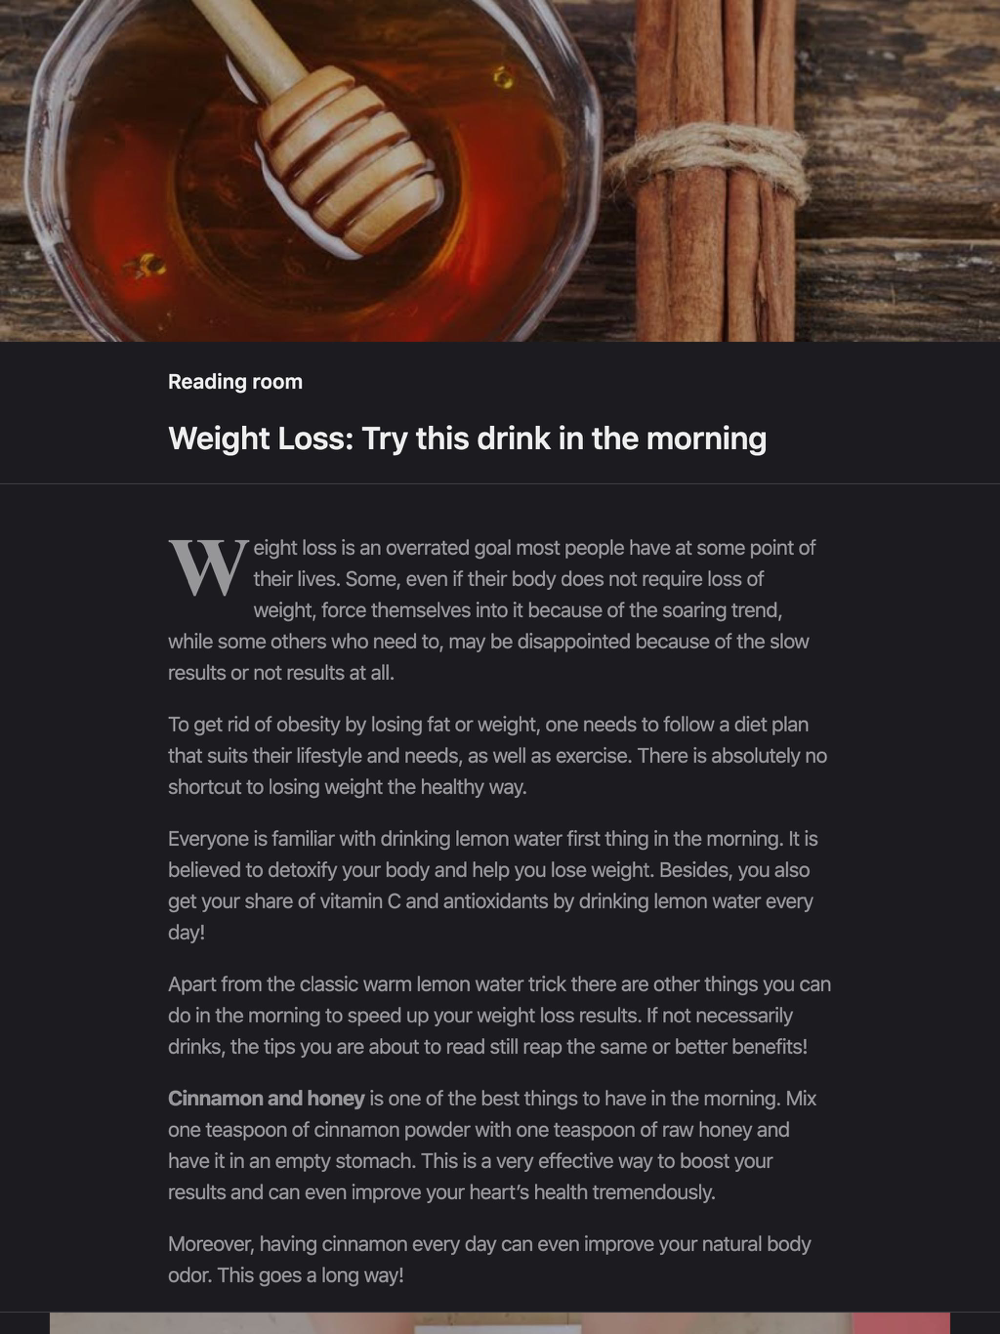Click the honey dipper in the hero image

330,130
